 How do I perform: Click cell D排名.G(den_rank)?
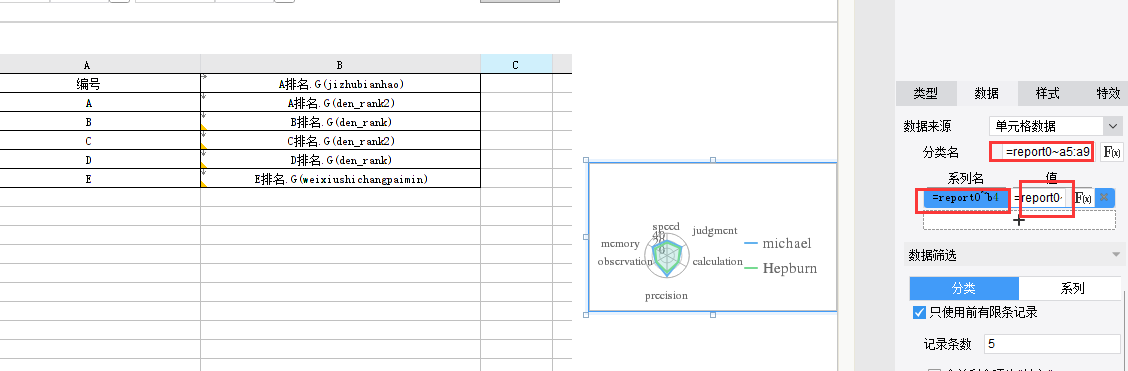point(340,159)
